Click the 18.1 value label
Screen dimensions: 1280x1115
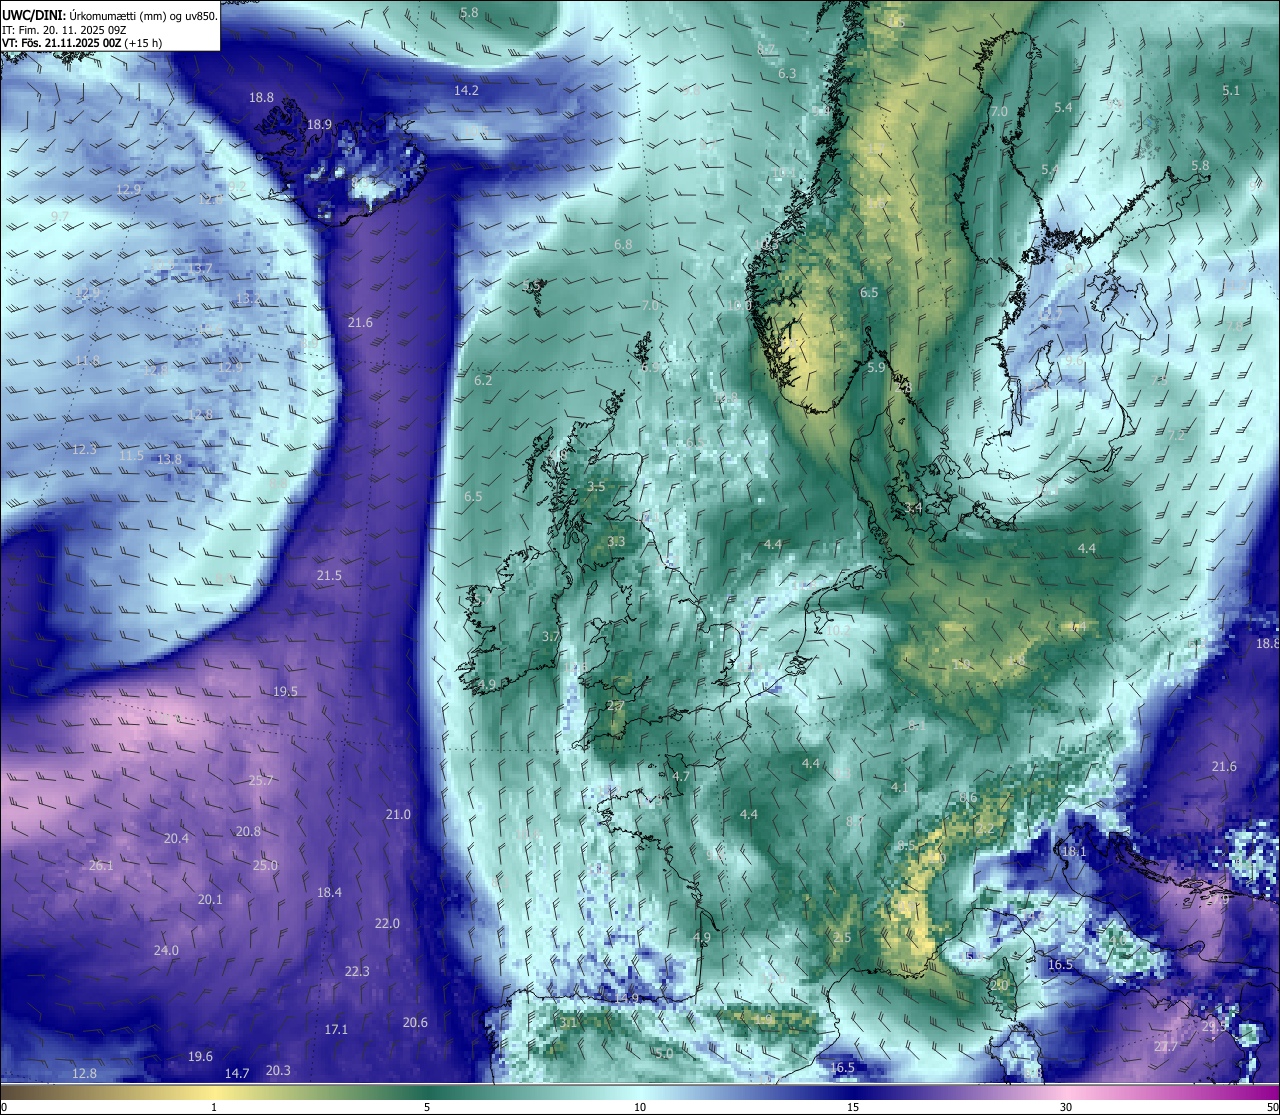(x=1073, y=852)
